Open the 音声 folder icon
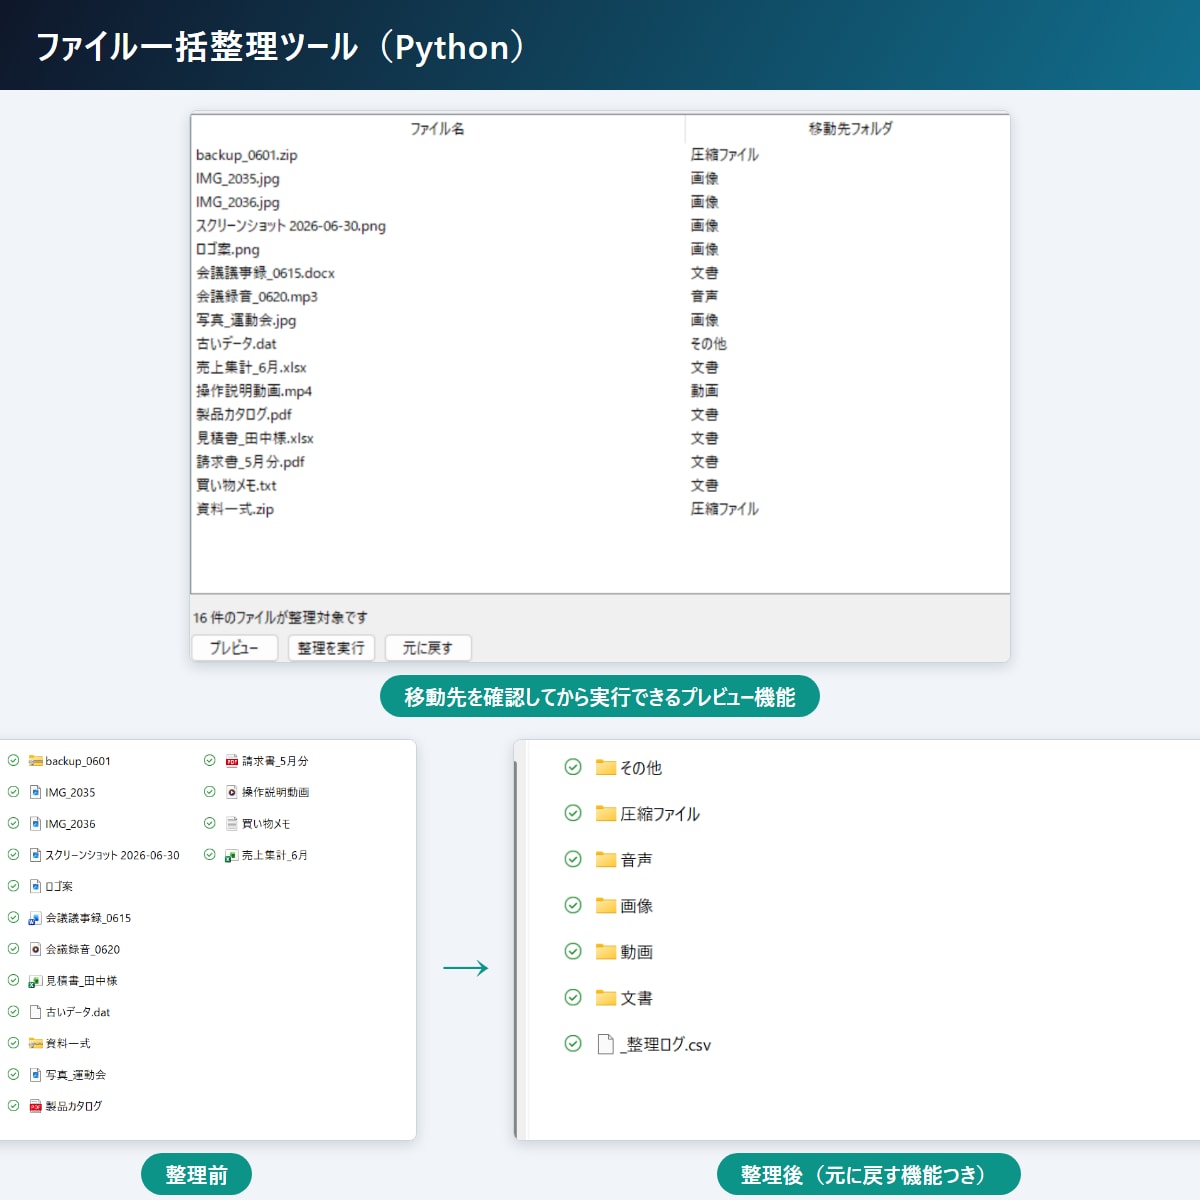The image size is (1200, 1200). tap(606, 859)
